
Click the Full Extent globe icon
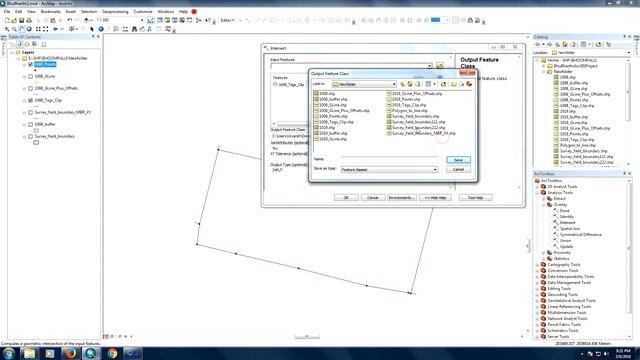click(x=29, y=29)
